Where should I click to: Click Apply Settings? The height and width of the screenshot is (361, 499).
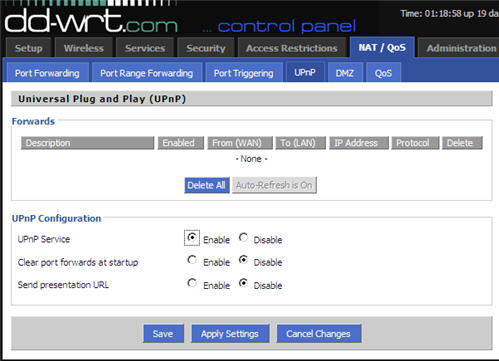click(230, 334)
